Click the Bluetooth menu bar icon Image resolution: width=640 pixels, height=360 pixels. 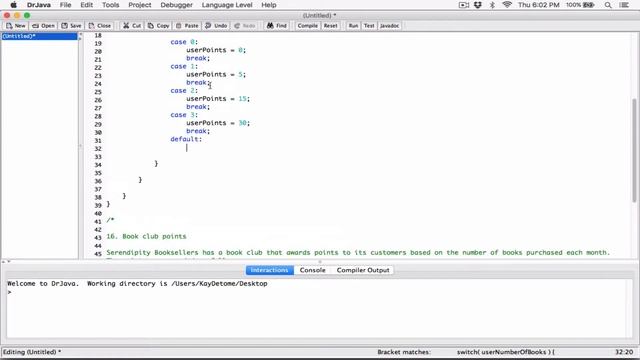pos(492,5)
